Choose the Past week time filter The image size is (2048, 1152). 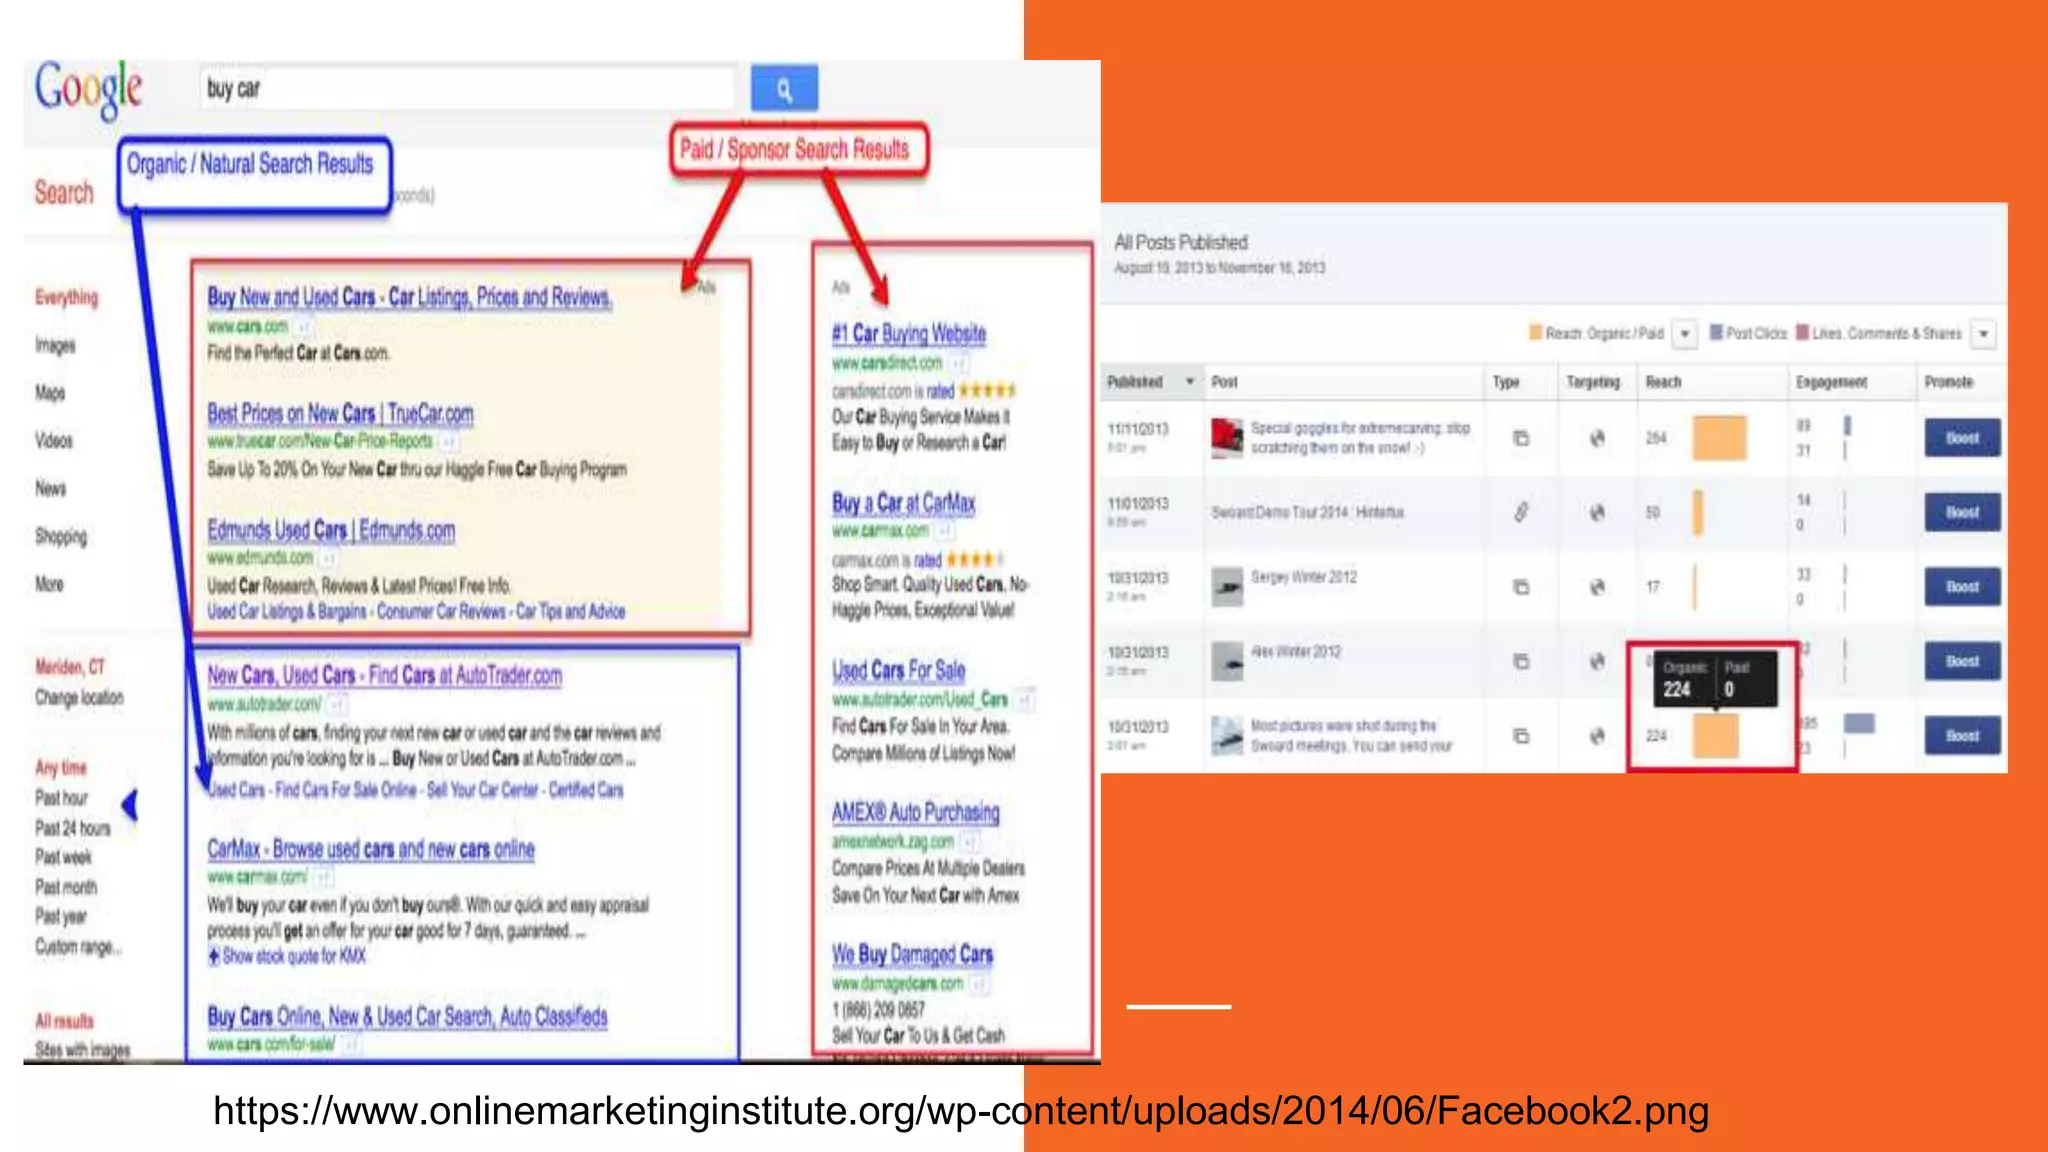[x=63, y=857]
